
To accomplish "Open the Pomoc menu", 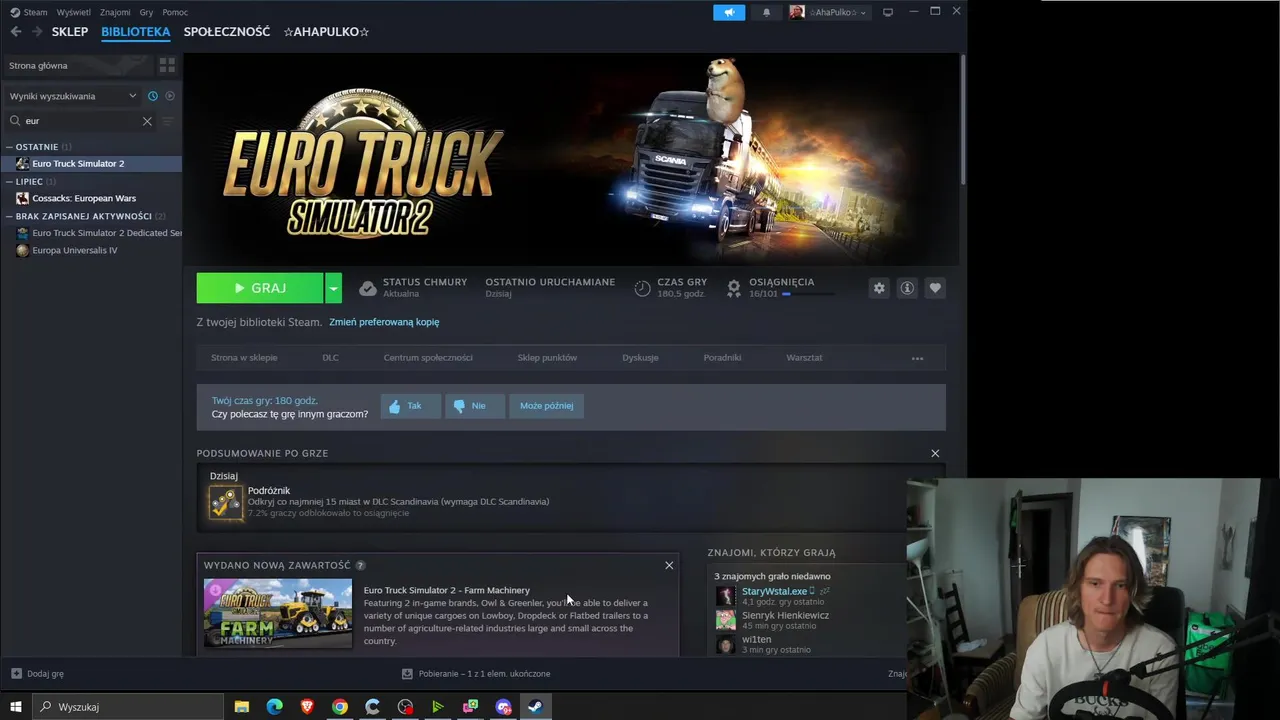I will pyautogui.click(x=175, y=13).
